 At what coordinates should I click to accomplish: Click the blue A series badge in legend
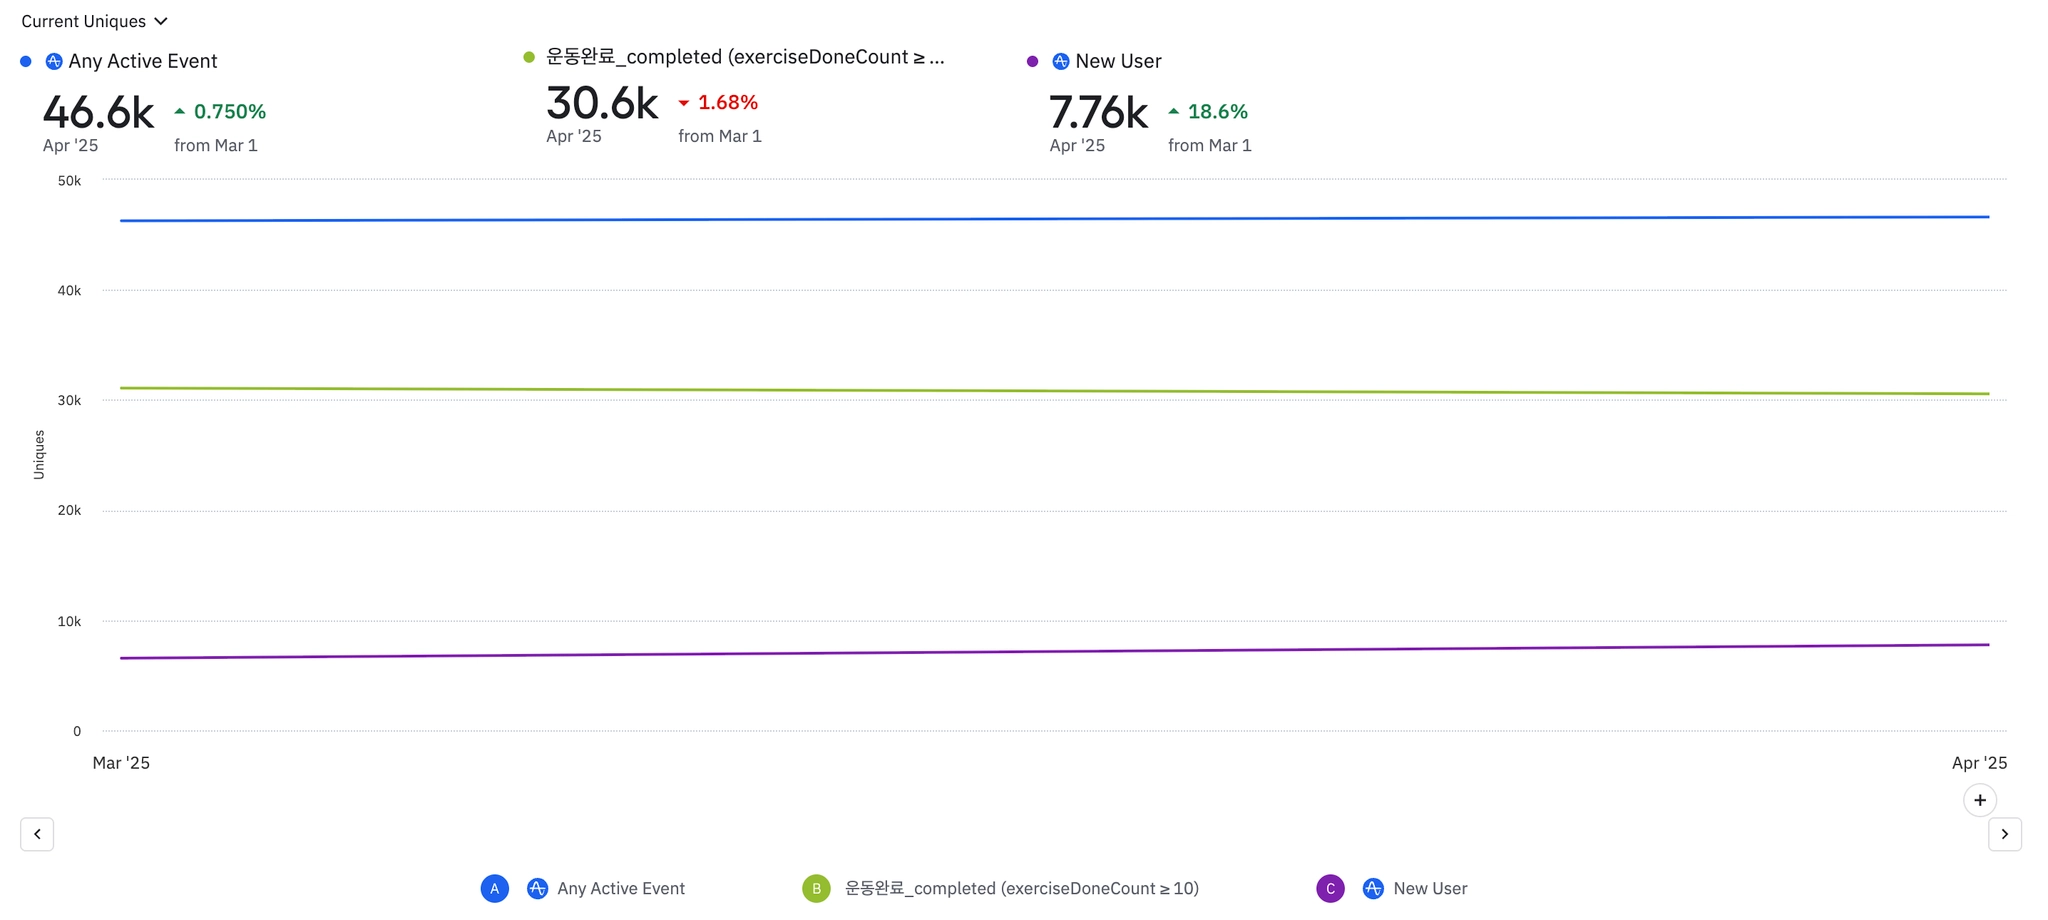(x=495, y=888)
